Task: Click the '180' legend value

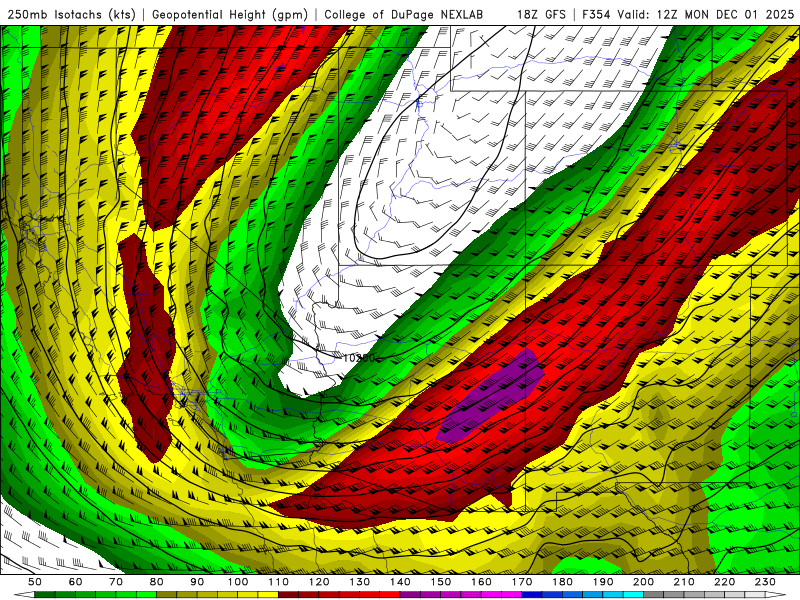Action: coord(562,582)
